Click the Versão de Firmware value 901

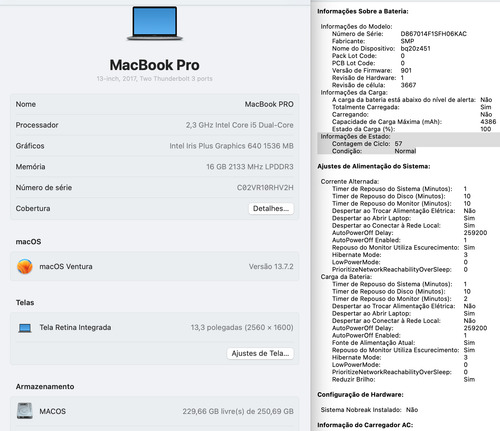(406, 70)
